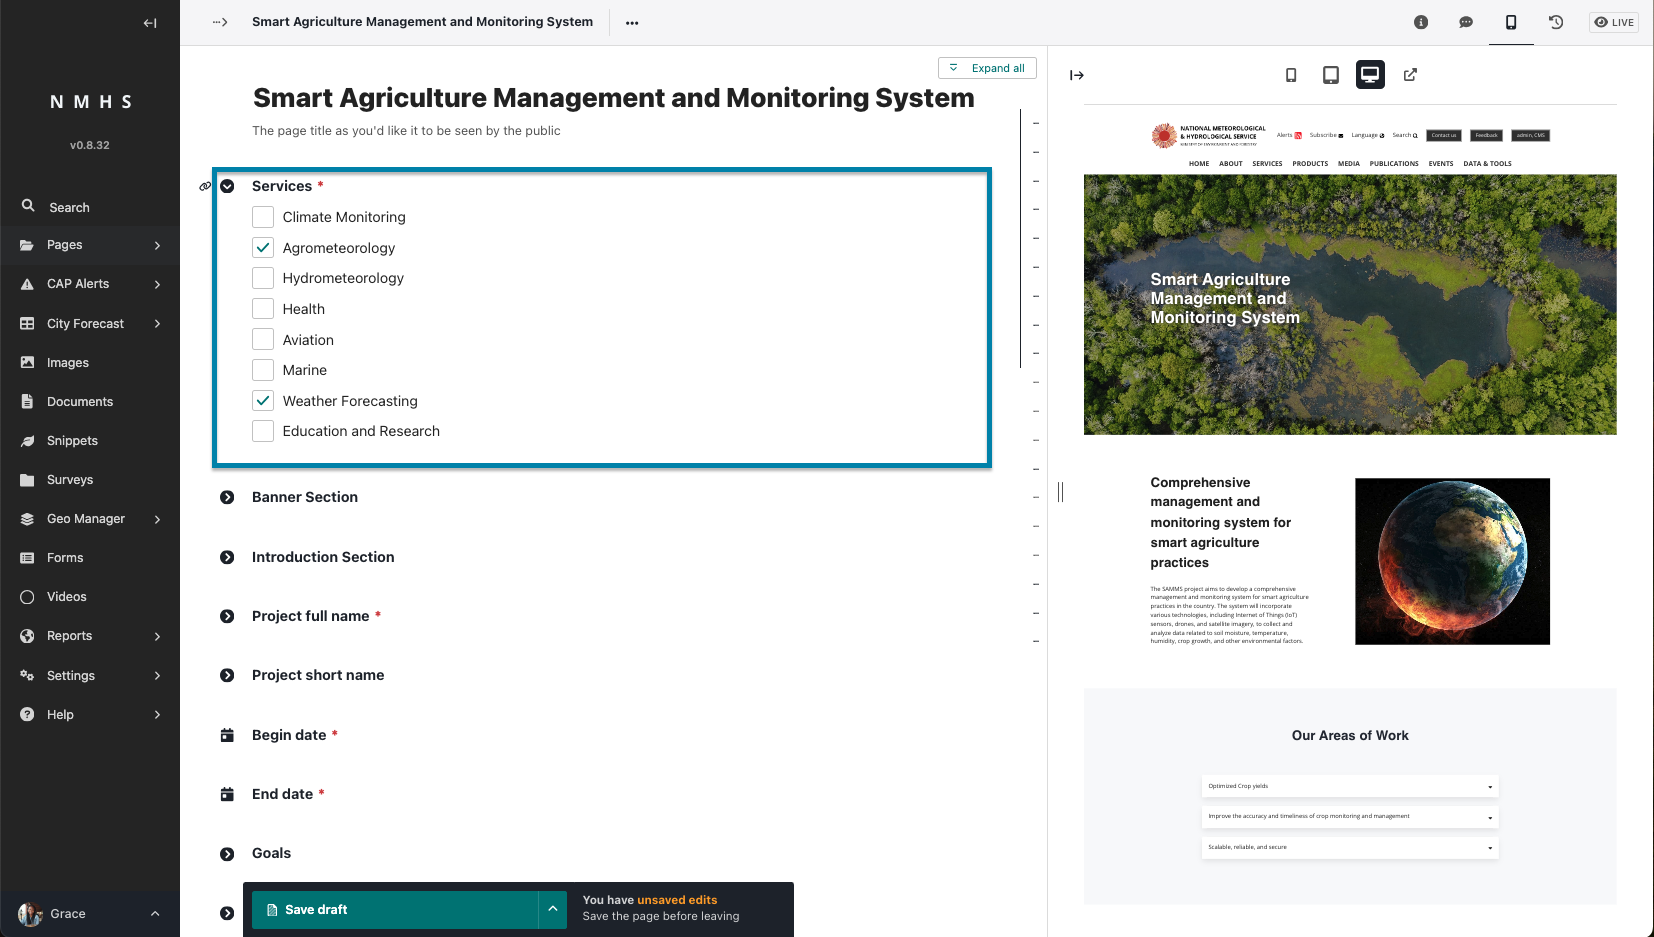This screenshot has height=937, width=1654.
Task: Expand the Project full name panel
Action: click(227, 616)
